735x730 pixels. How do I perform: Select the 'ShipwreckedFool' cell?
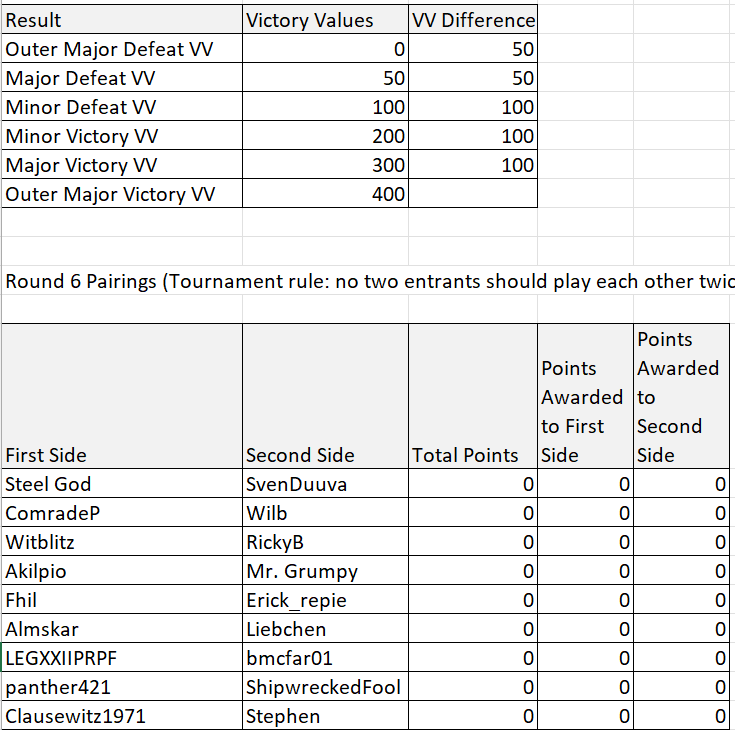tap(323, 687)
